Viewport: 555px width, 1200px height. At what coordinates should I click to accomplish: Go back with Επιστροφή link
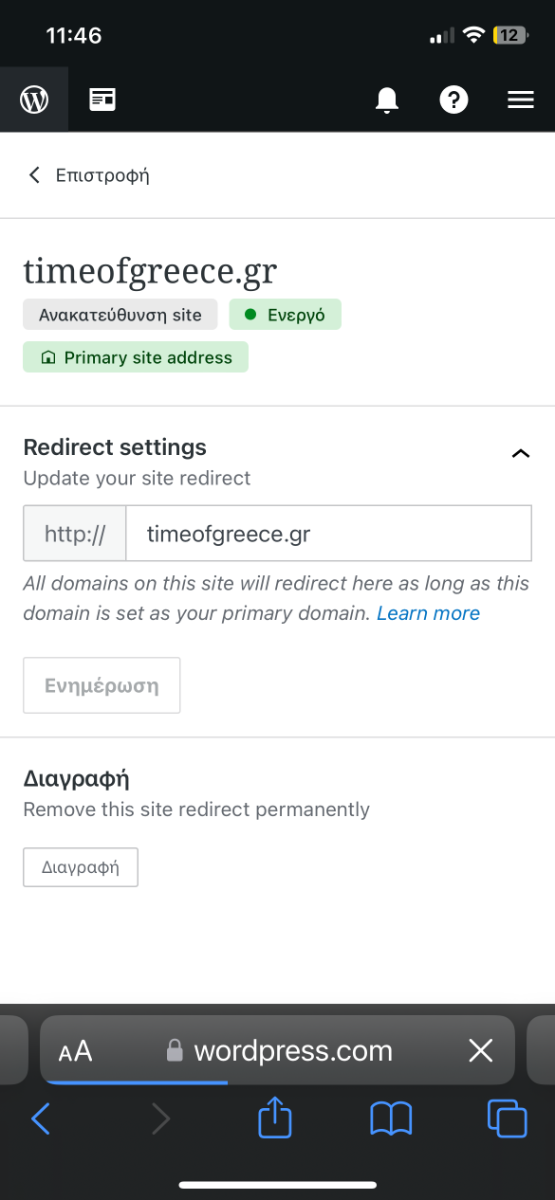coord(88,175)
